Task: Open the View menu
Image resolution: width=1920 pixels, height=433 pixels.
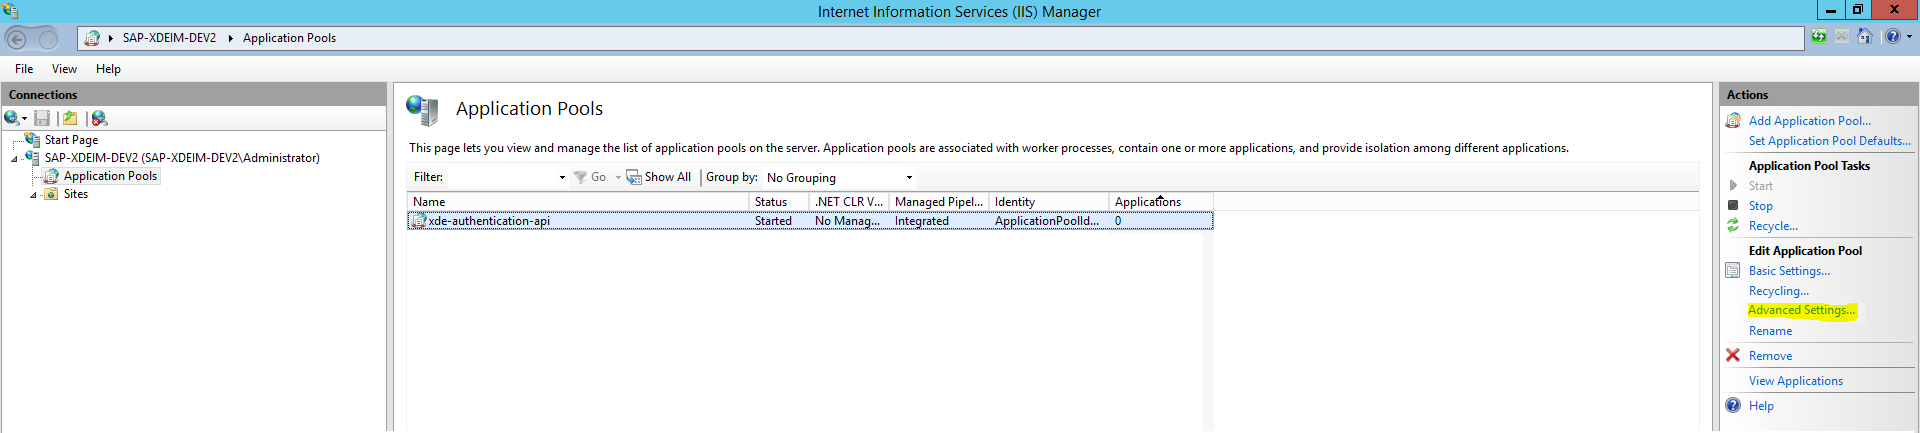Action: [x=64, y=69]
